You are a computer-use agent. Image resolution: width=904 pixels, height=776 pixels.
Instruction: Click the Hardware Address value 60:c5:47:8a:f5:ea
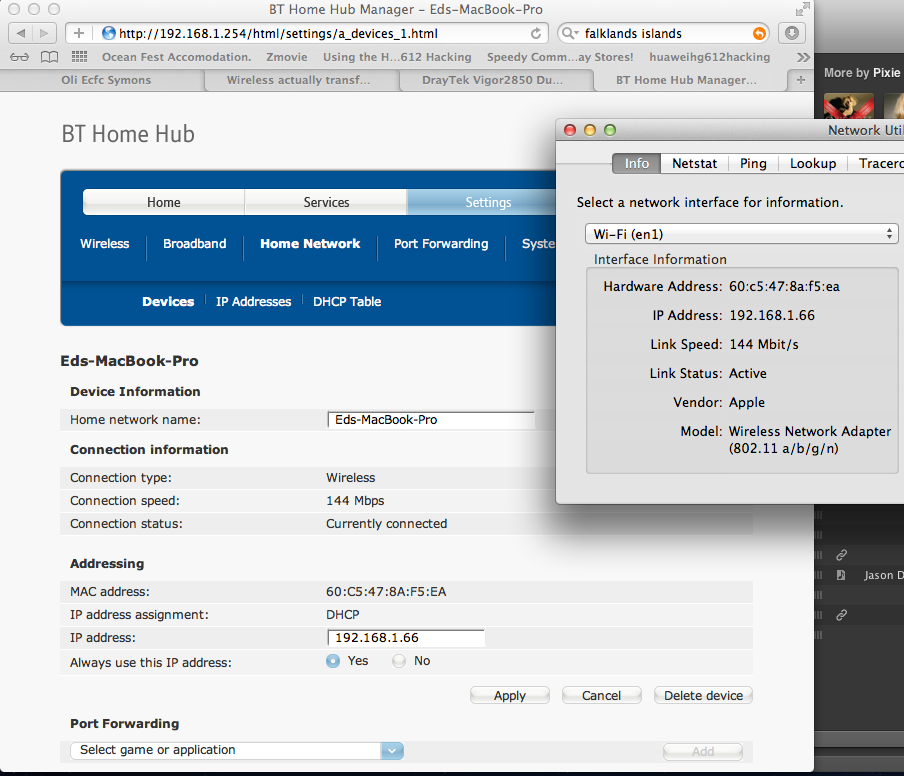pos(784,287)
